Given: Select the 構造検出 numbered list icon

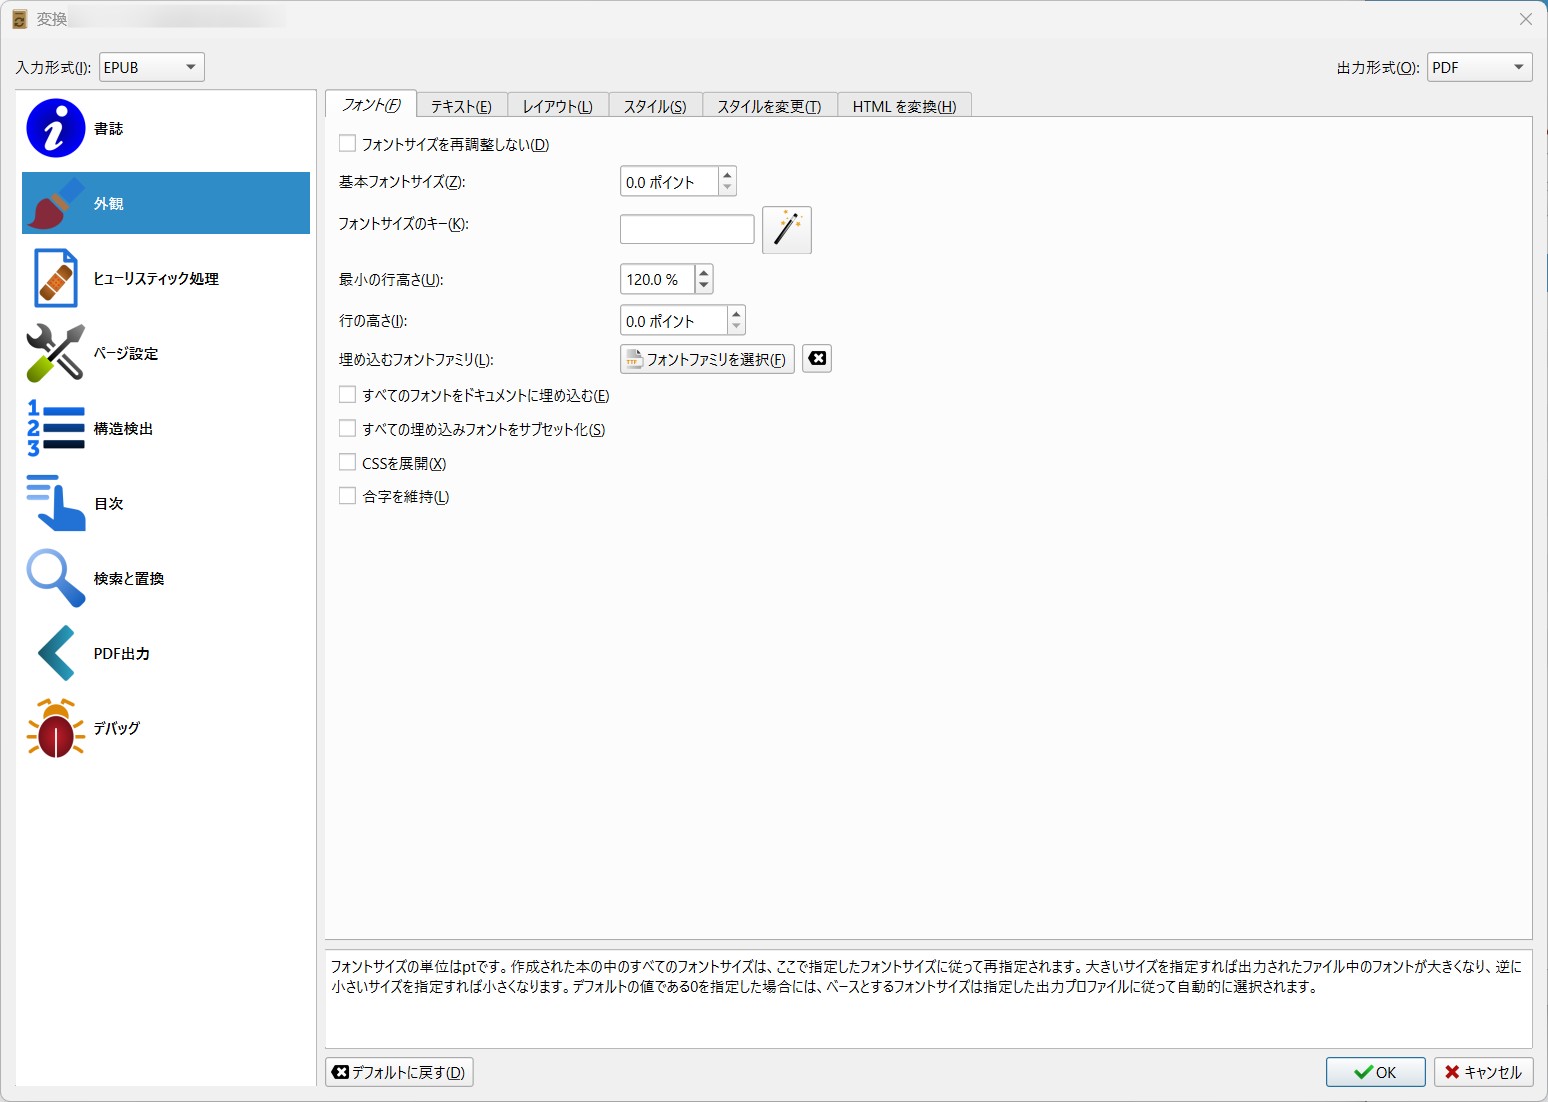Looking at the screenshot, I should (56, 428).
